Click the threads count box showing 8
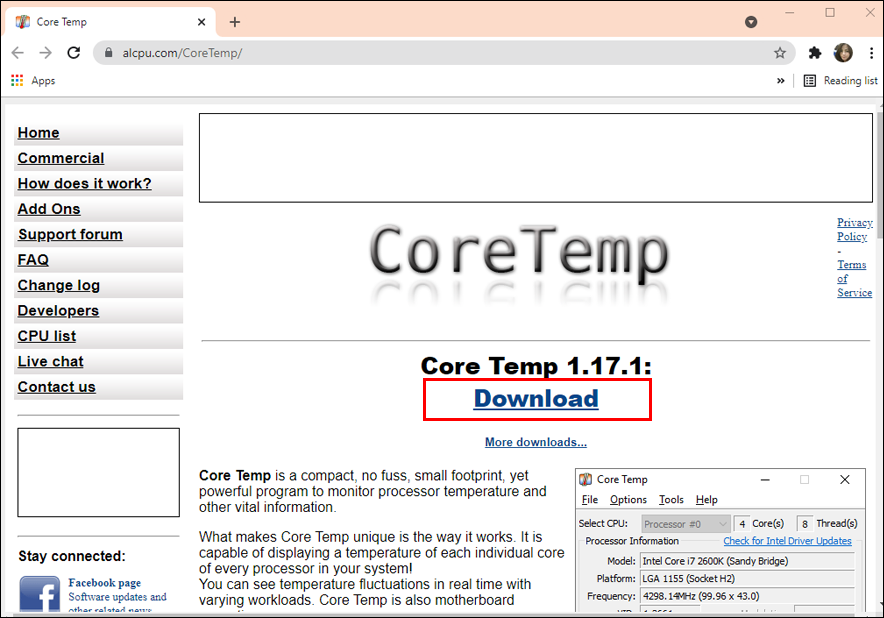The height and width of the screenshot is (618, 884). point(805,524)
